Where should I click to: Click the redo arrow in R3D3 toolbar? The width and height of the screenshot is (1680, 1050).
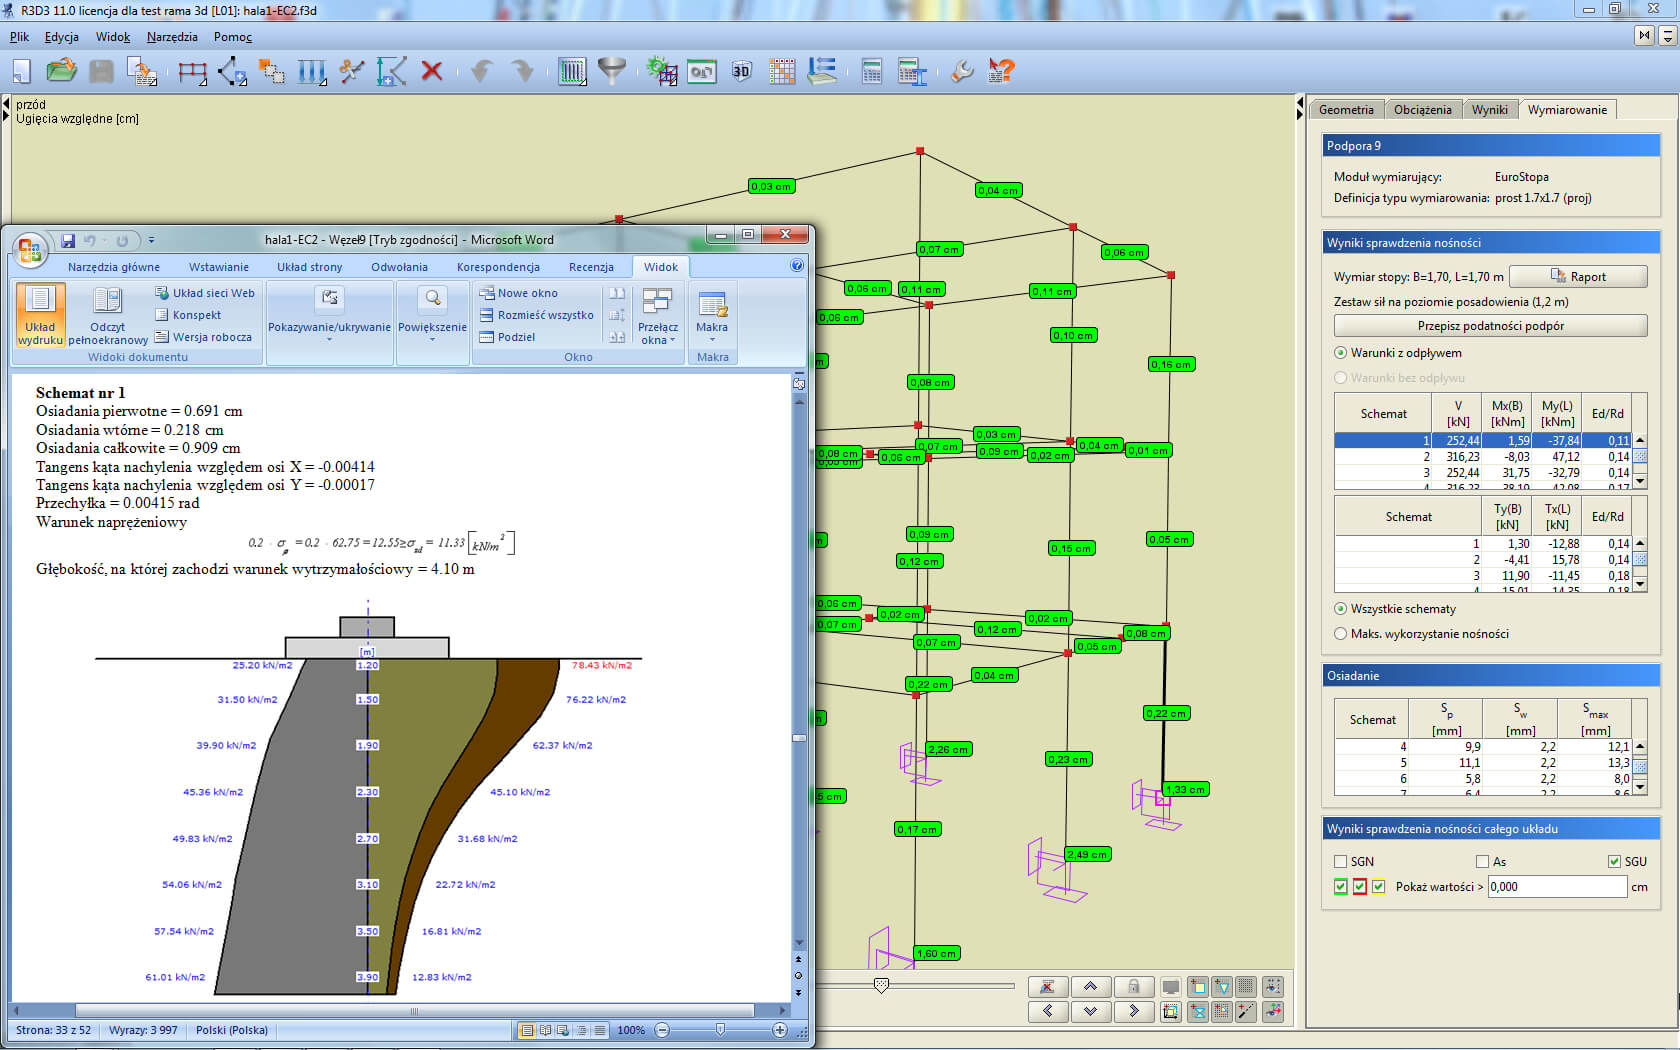[x=522, y=71]
